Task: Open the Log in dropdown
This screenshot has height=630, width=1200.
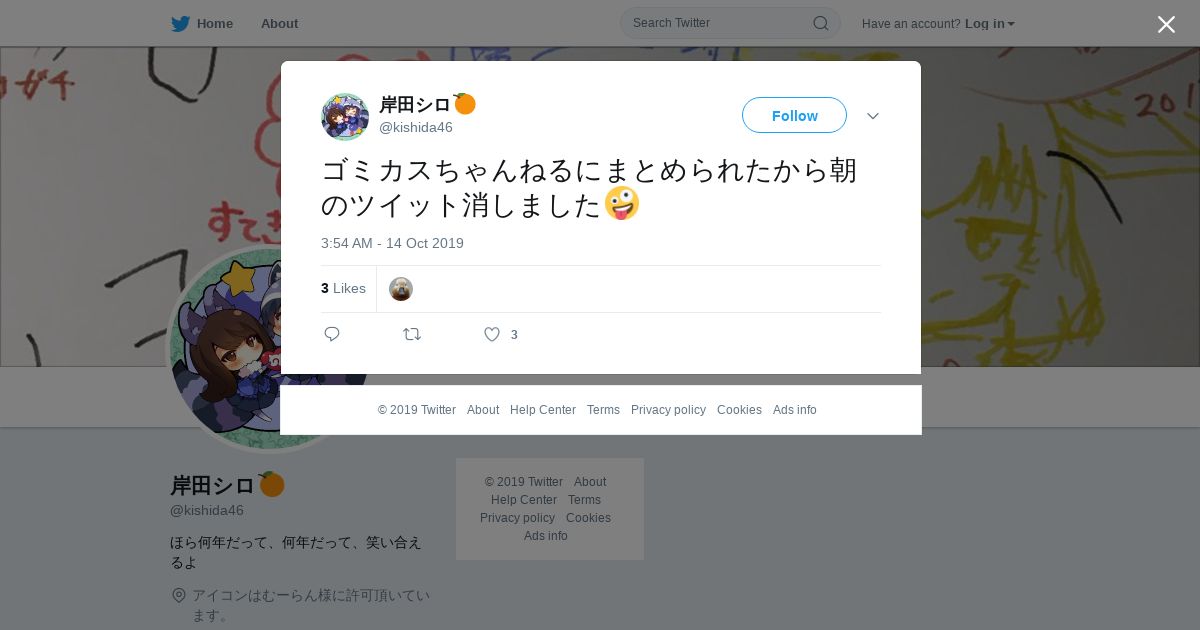Action: [x=989, y=23]
